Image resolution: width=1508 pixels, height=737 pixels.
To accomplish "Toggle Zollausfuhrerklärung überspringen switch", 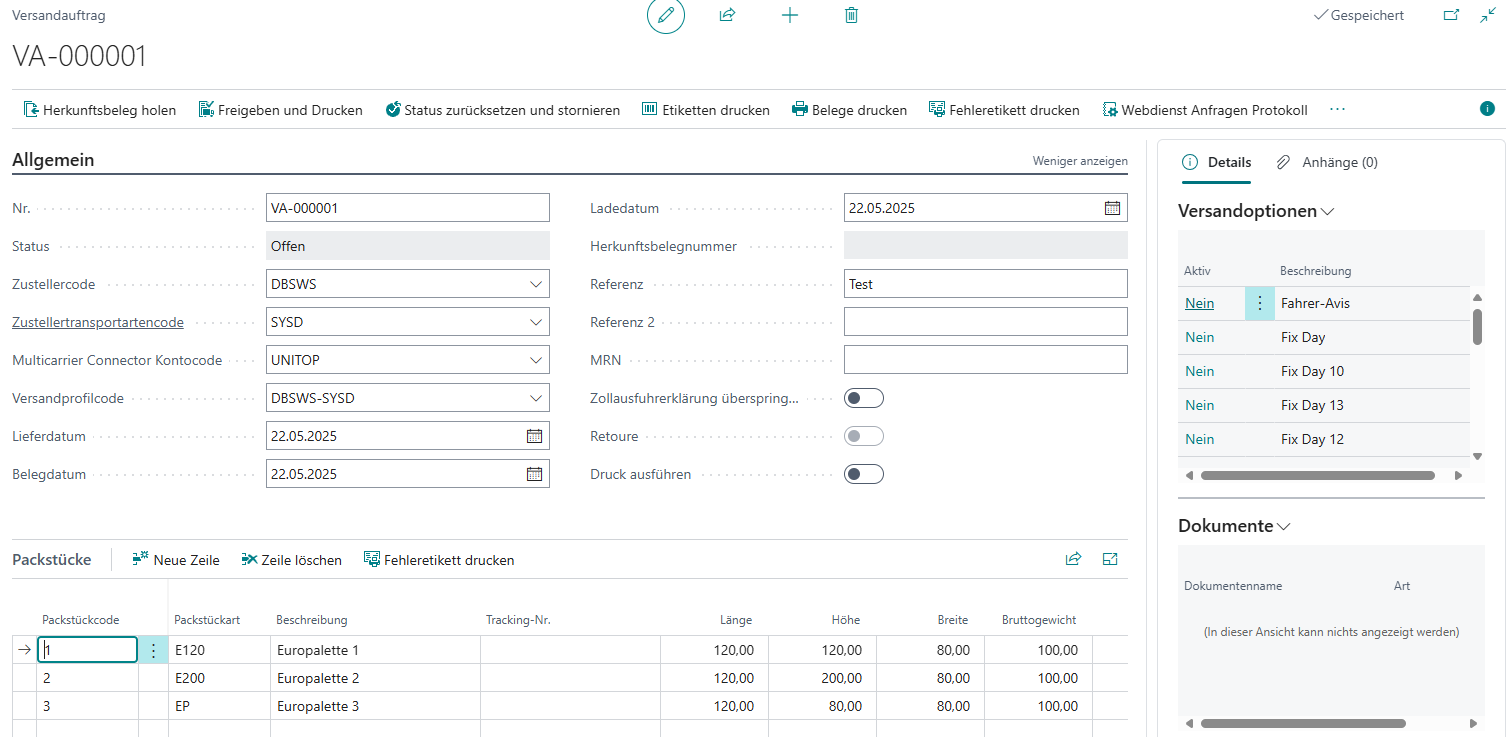I will [863, 398].
